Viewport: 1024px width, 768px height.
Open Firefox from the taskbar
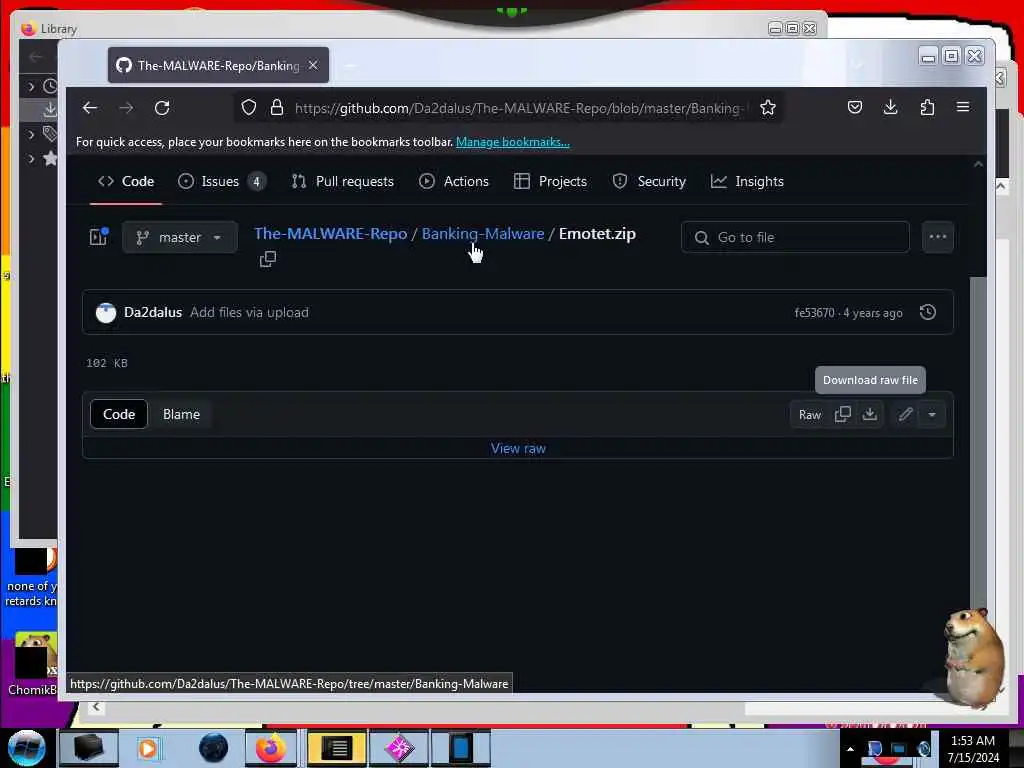pos(271,748)
